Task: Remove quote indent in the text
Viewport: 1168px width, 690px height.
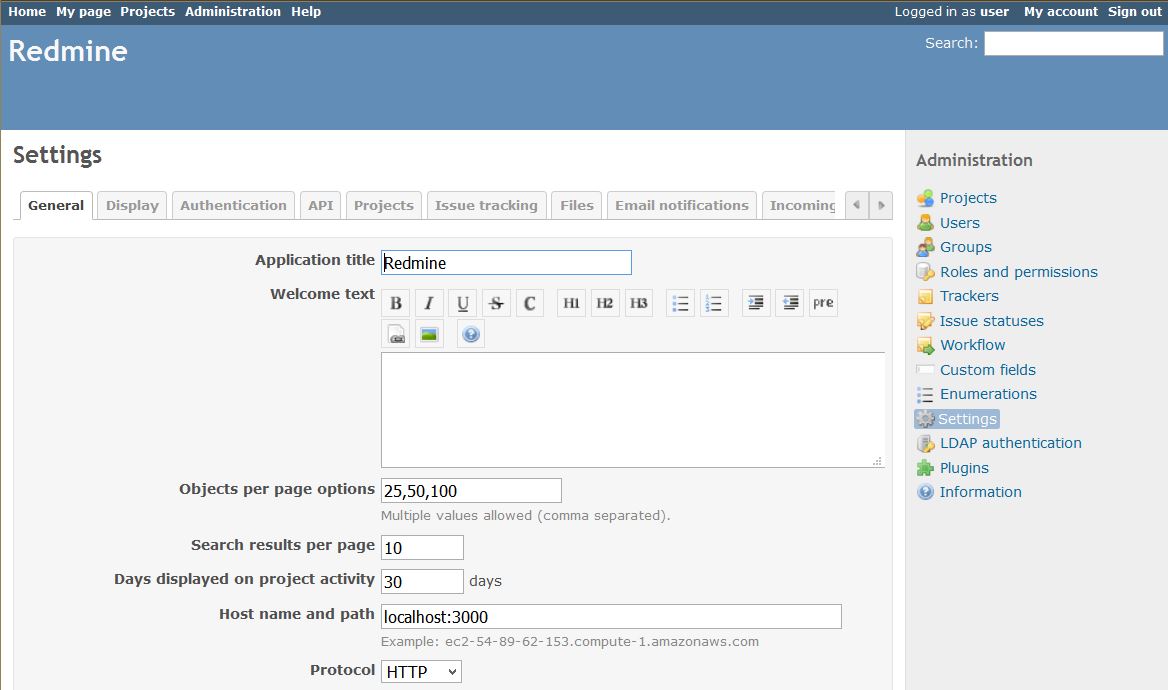Action: (790, 303)
